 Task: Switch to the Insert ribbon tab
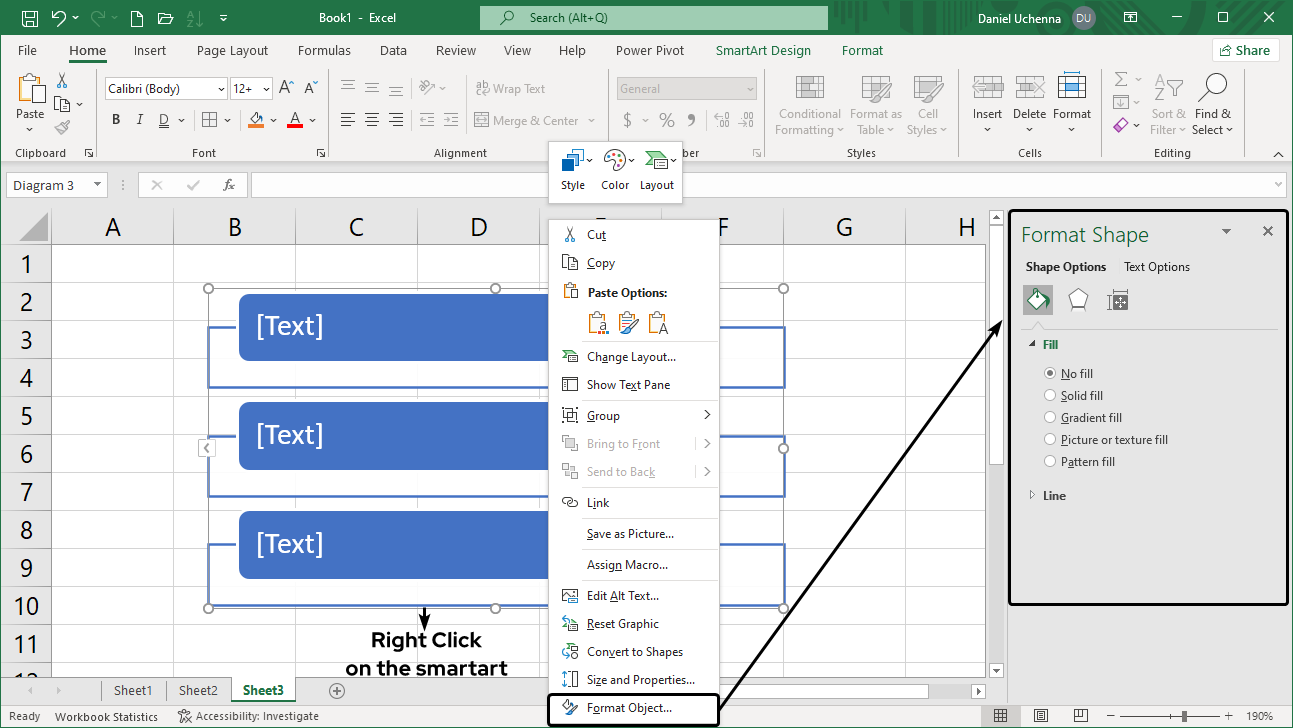150,51
